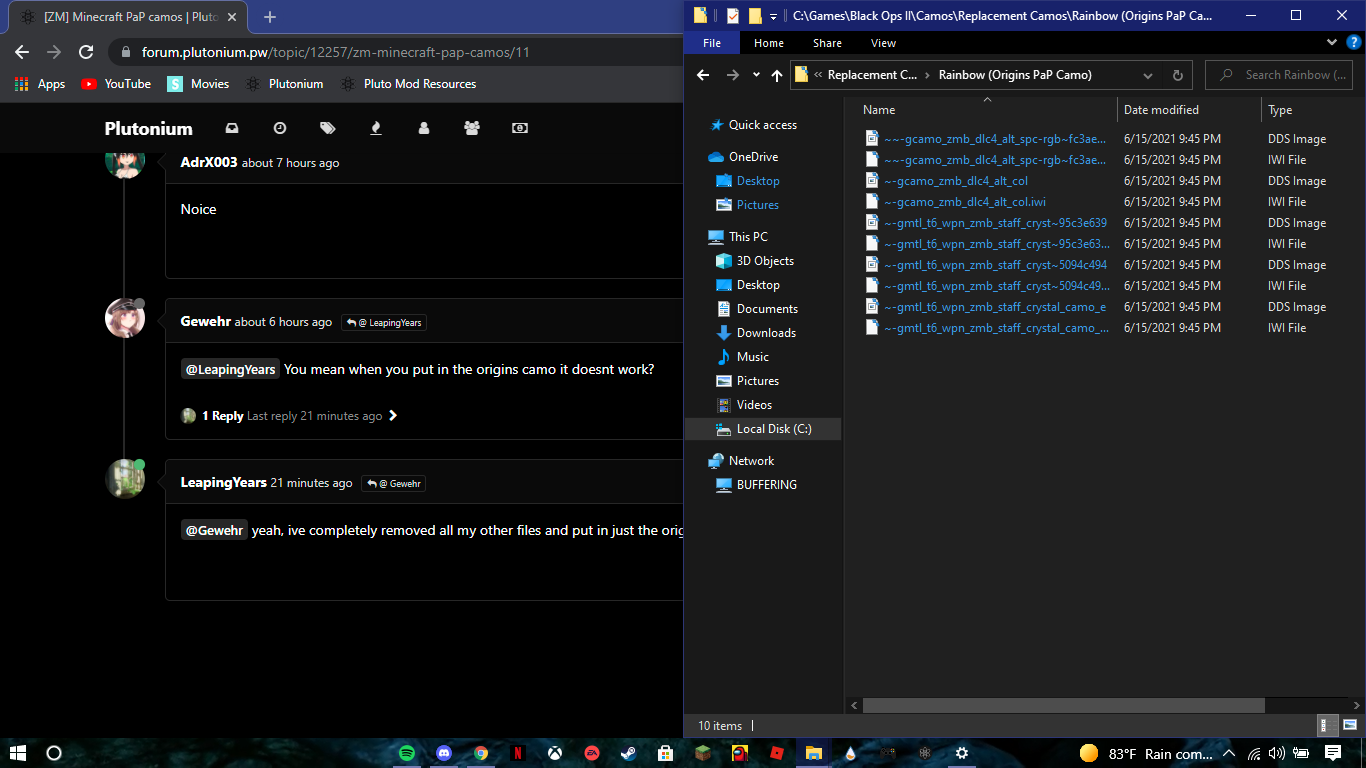Click Replacement C... breadcrumb segment
Viewport: 1366px width, 768px height.
[x=871, y=75]
